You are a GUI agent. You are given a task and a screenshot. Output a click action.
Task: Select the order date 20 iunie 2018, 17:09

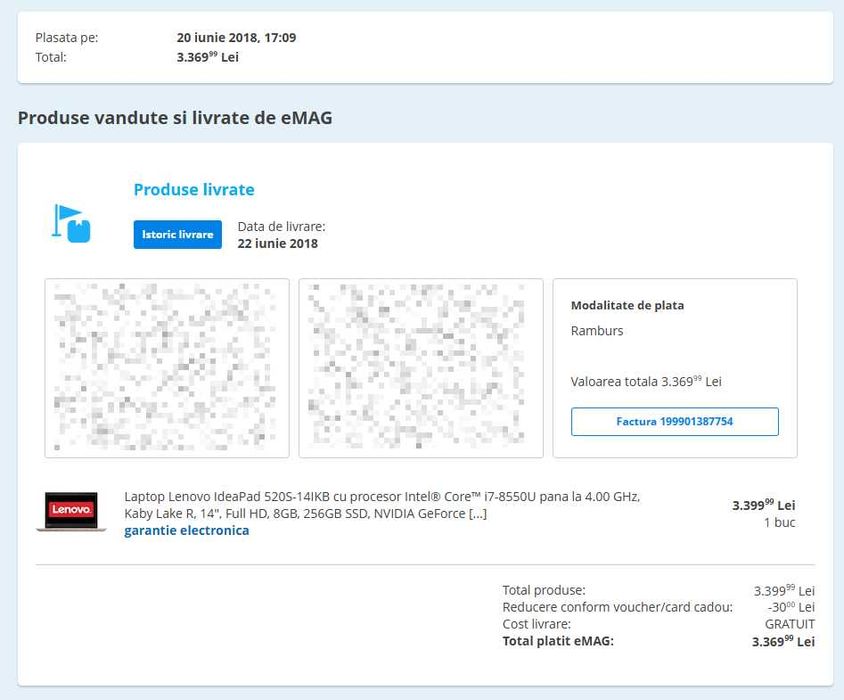[x=236, y=38]
